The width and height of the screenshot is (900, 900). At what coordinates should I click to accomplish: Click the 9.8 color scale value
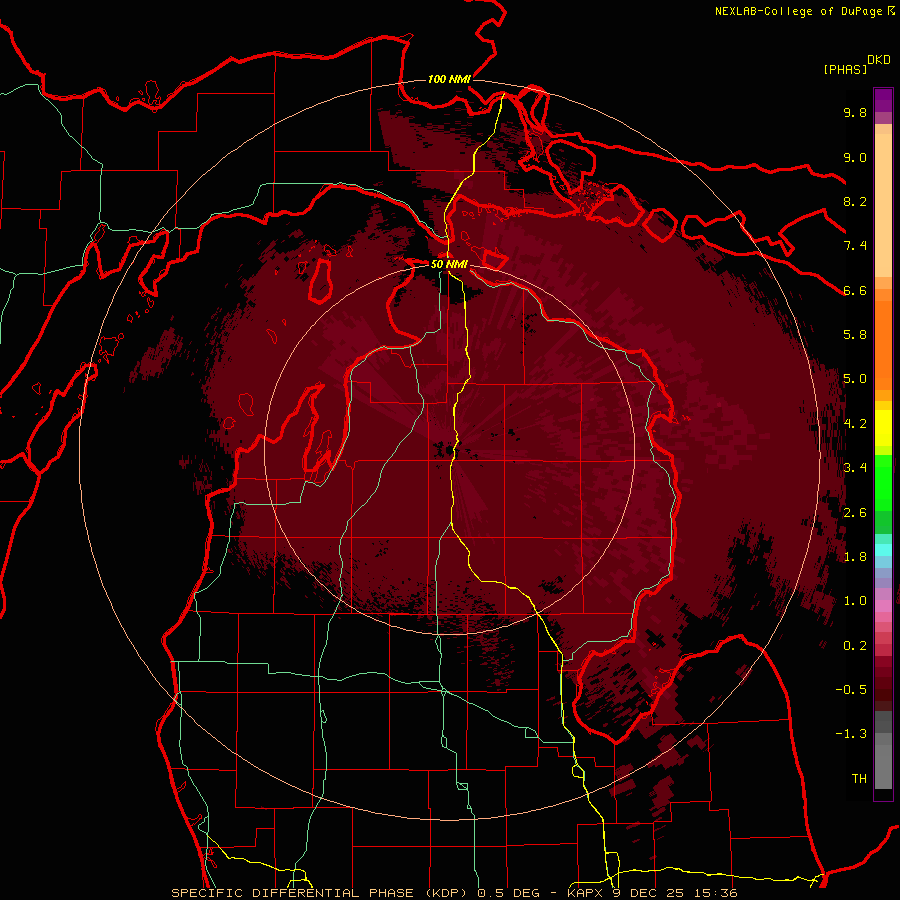coord(855,112)
